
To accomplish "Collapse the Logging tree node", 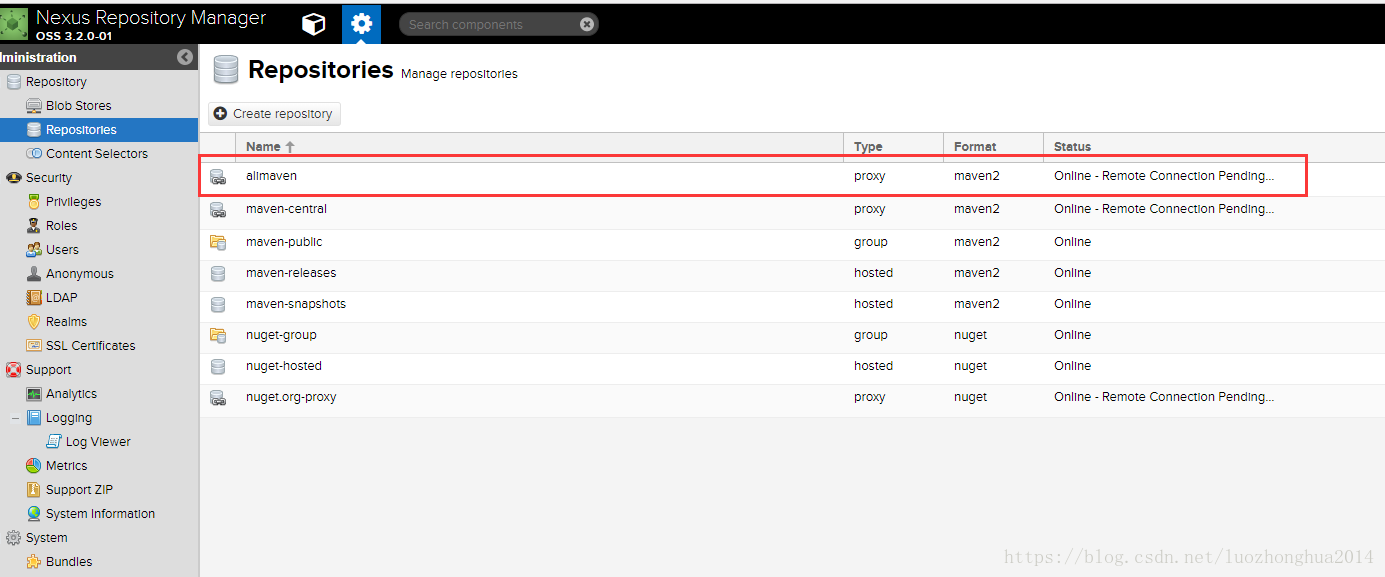I will (15, 418).
